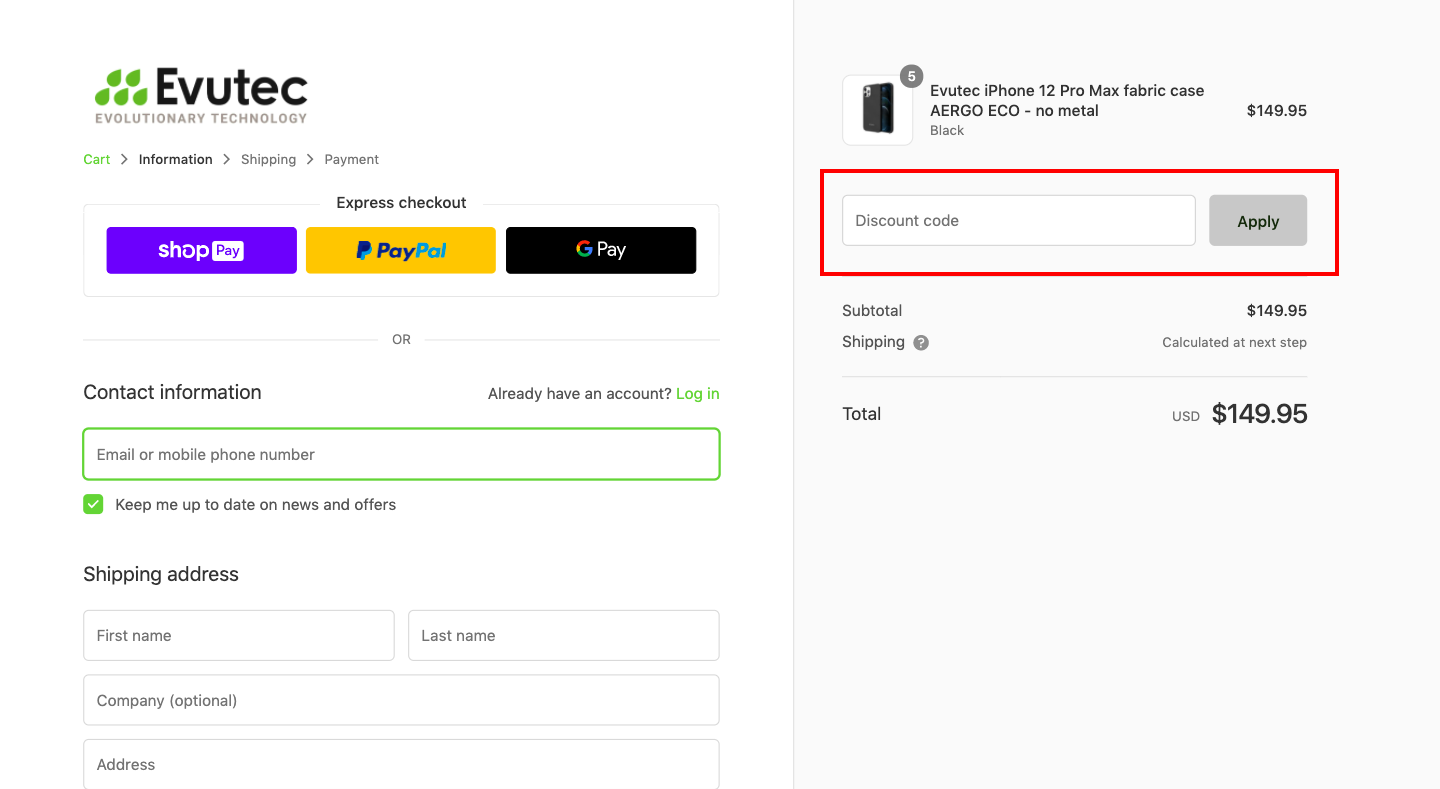The width and height of the screenshot is (1440, 789).
Task: Focus the Company (optional) field
Action: (401, 700)
